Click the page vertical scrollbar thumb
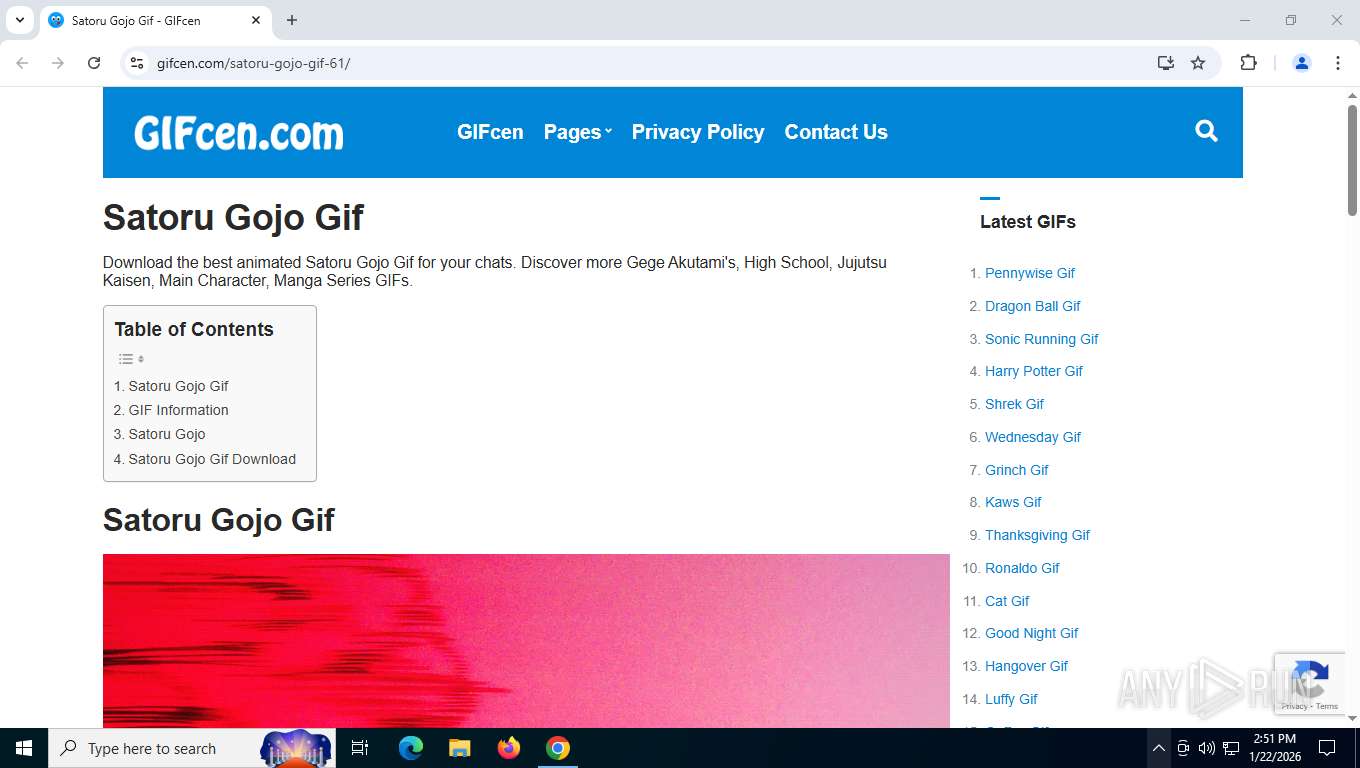This screenshot has width=1360, height=768. coord(1352,160)
